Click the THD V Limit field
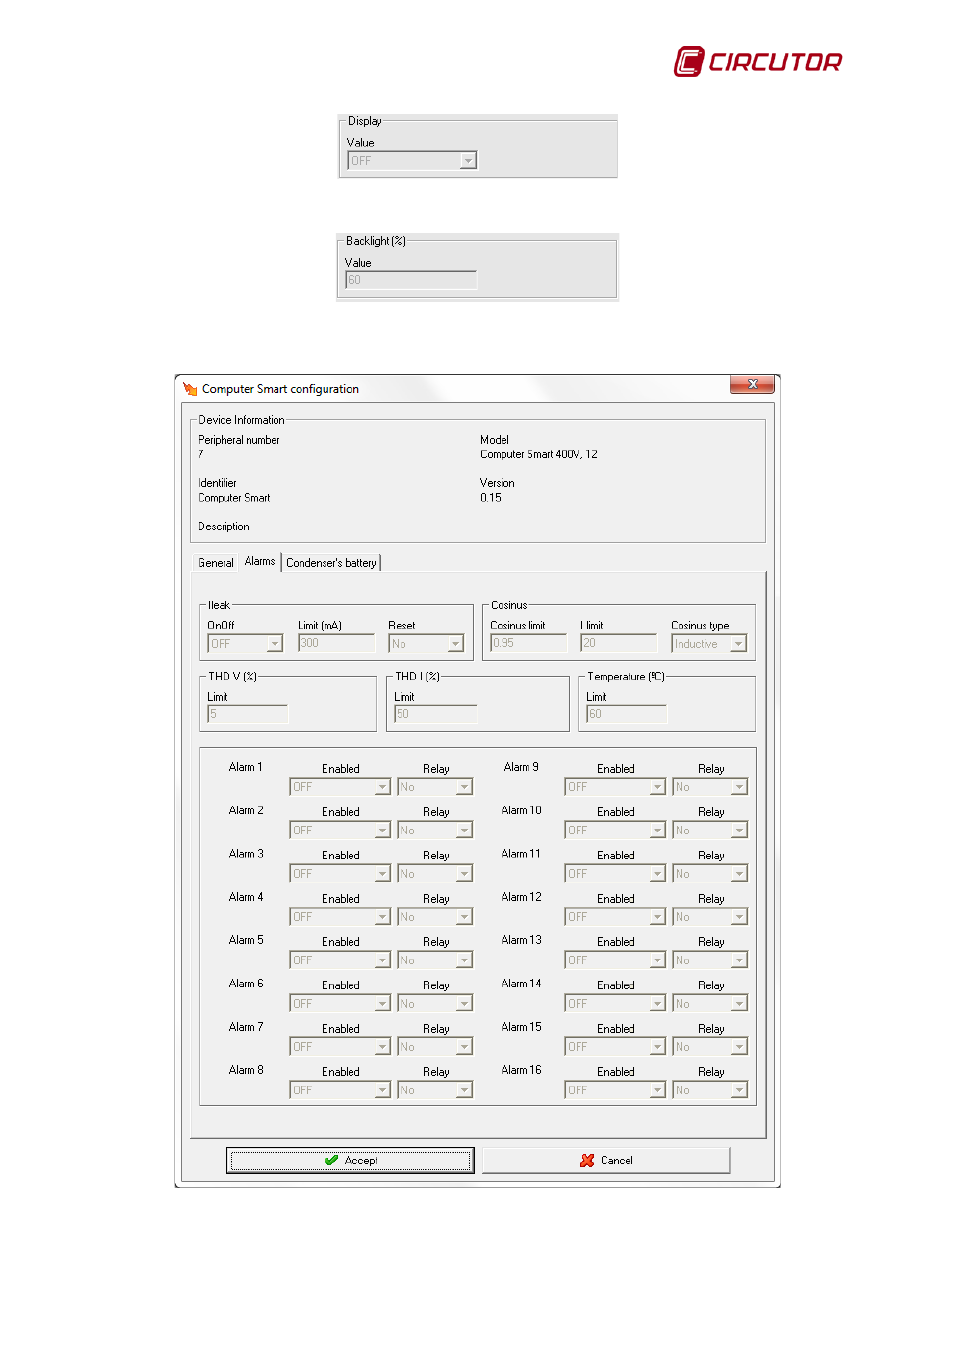The width and height of the screenshot is (954, 1350). click(x=247, y=714)
